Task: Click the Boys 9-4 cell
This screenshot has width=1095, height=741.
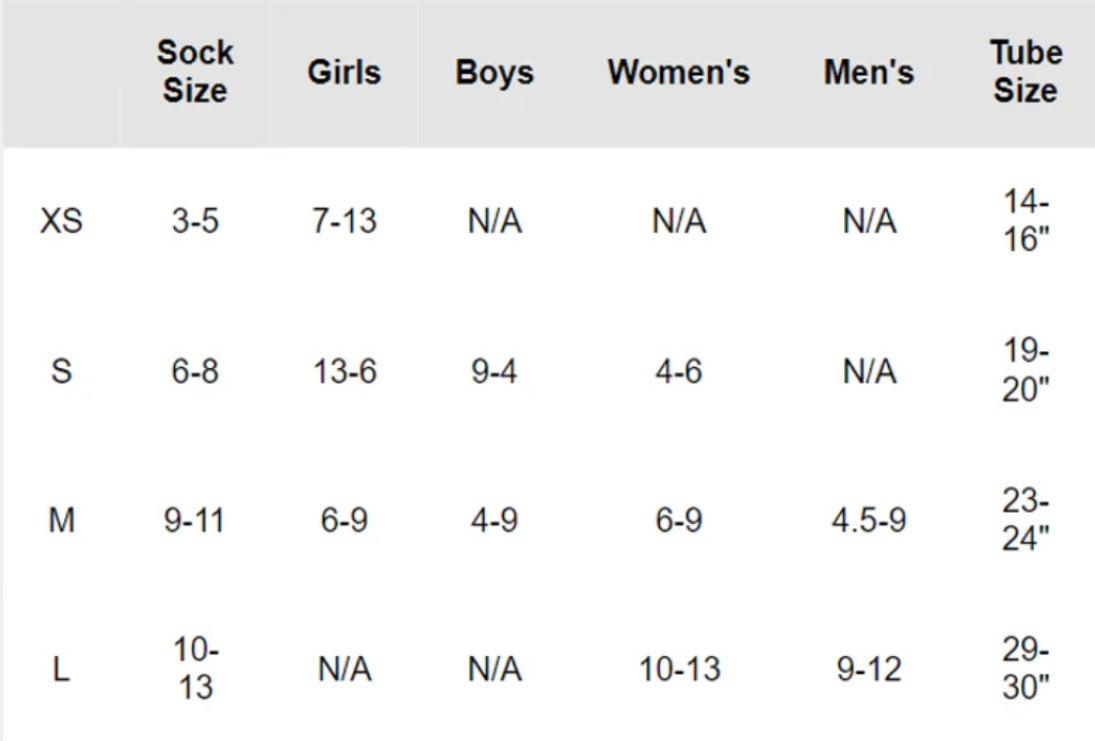Action: click(494, 372)
